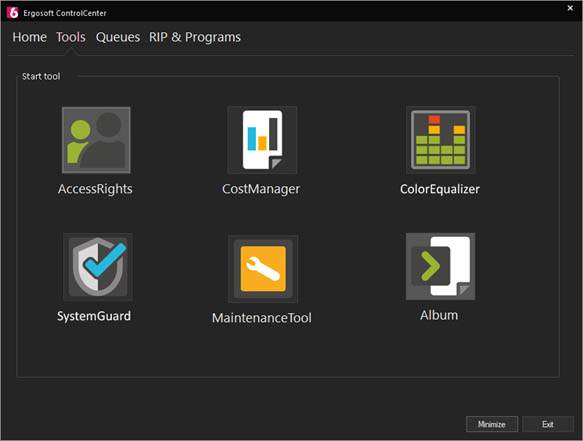Viewport: 583px width, 441px height.
Task: Start the ColorEqualizer tool icon
Action: tap(441, 140)
